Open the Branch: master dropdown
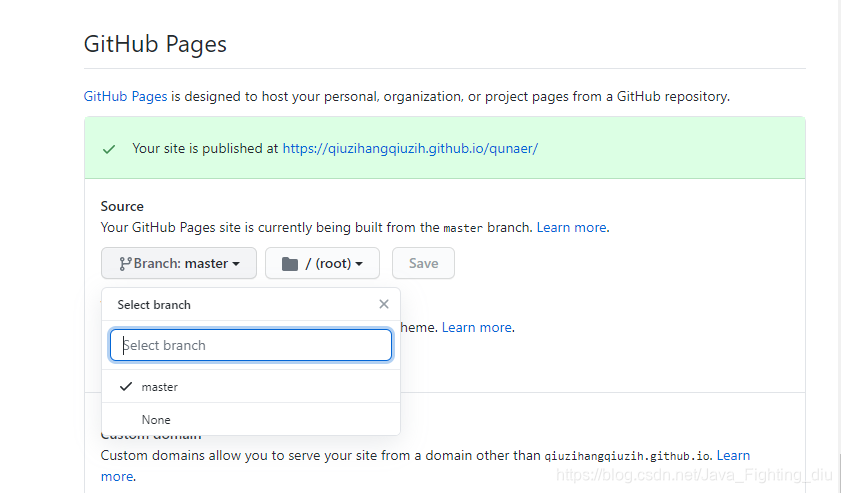Image resolution: width=841 pixels, height=493 pixels. pos(179,263)
